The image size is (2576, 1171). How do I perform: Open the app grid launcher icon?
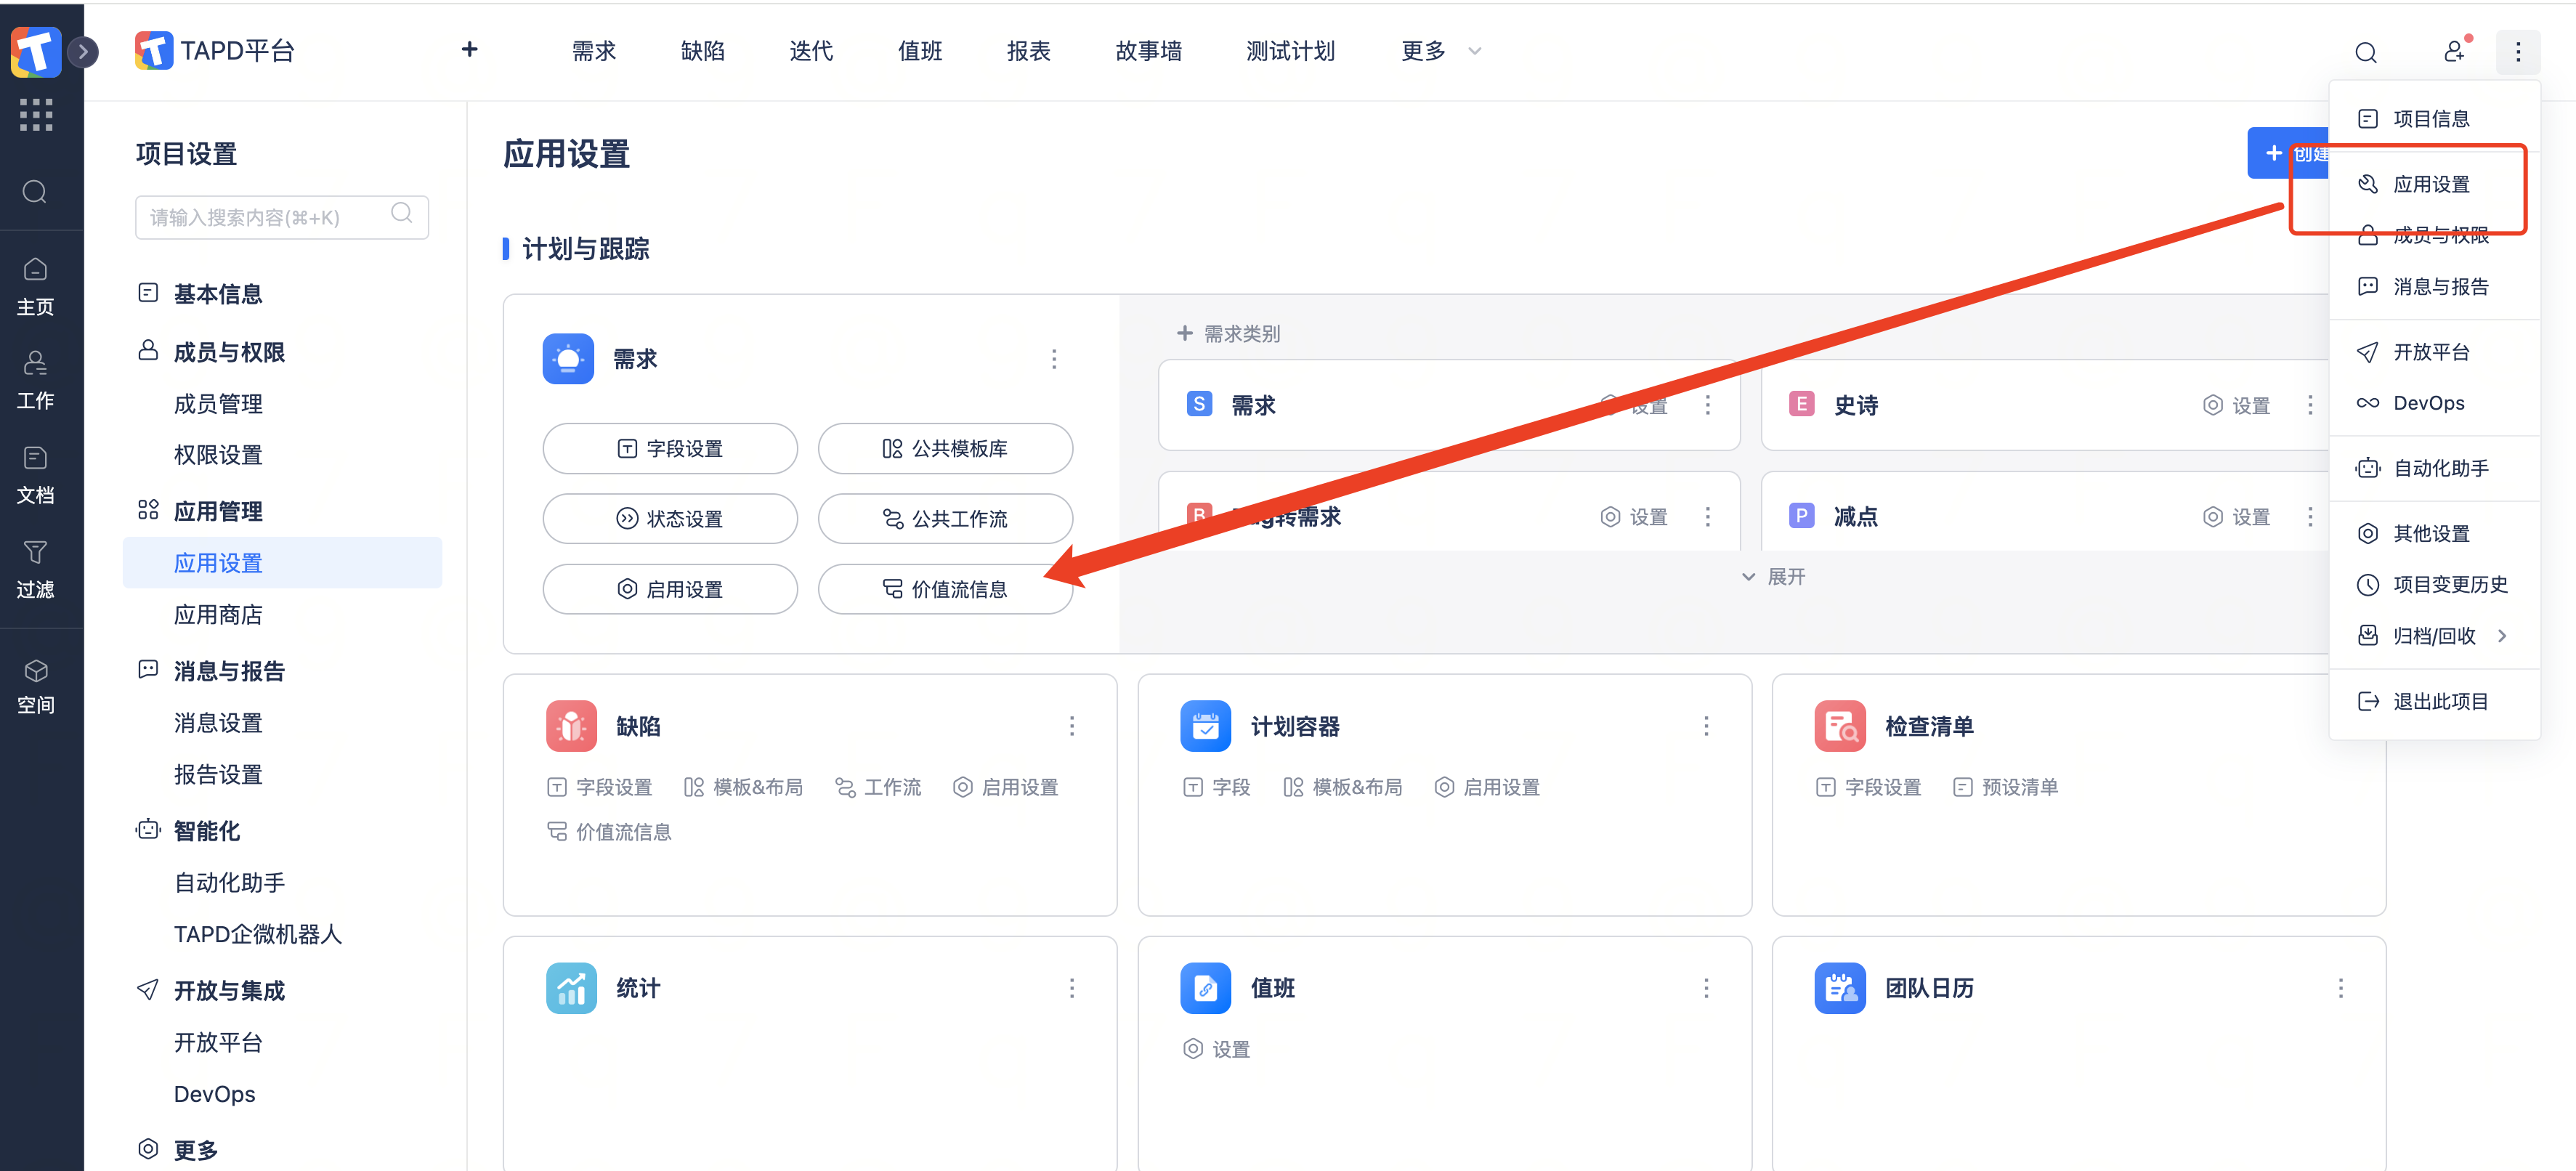(x=36, y=115)
